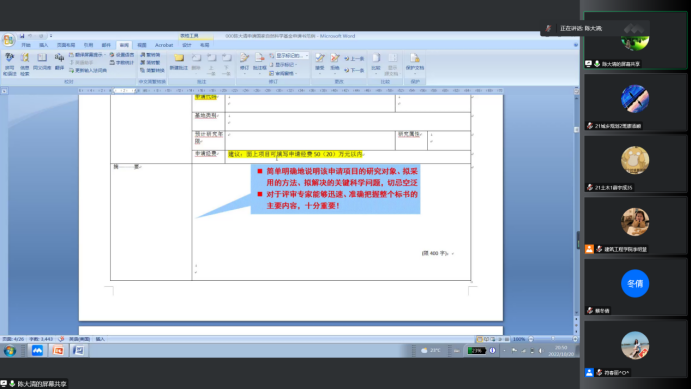Switch to the Insert (插入) ribbon tab
Screen dimensions: 692x389
click(x=43, y=45)
